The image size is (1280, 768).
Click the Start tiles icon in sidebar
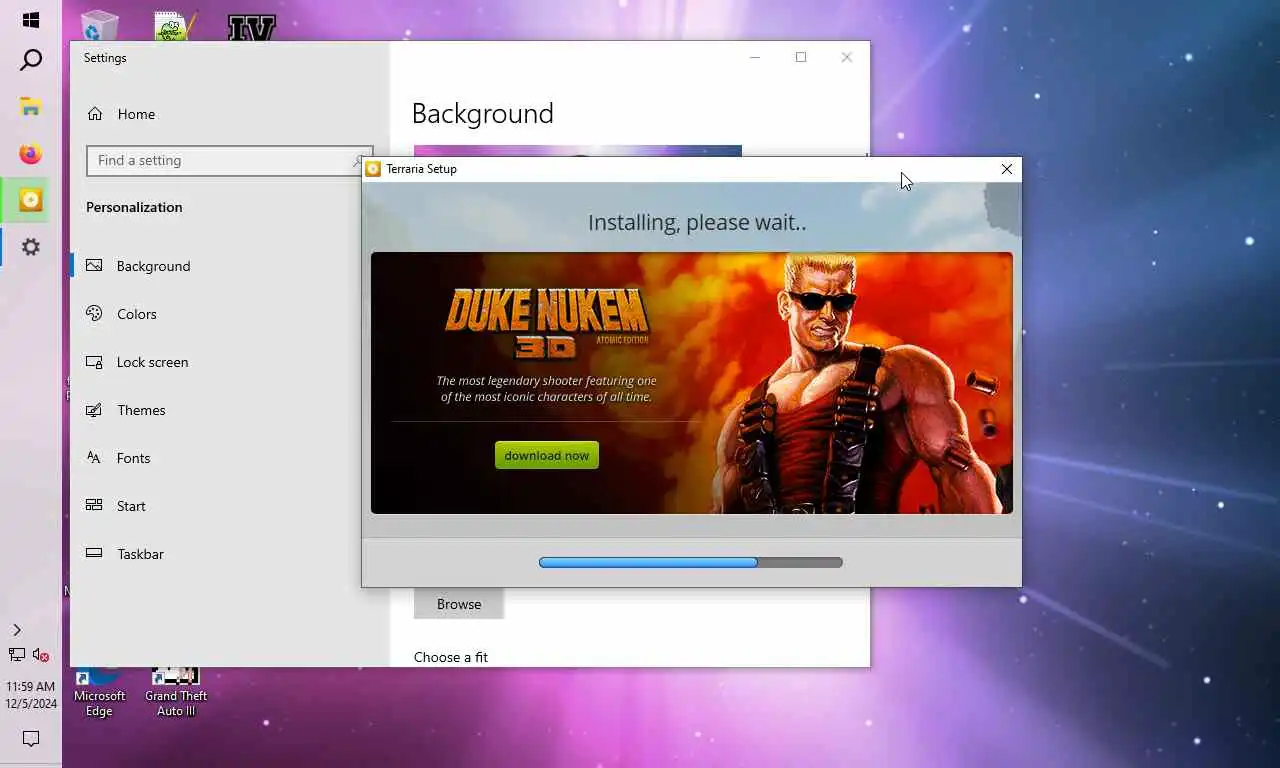[x=94, y=505]
